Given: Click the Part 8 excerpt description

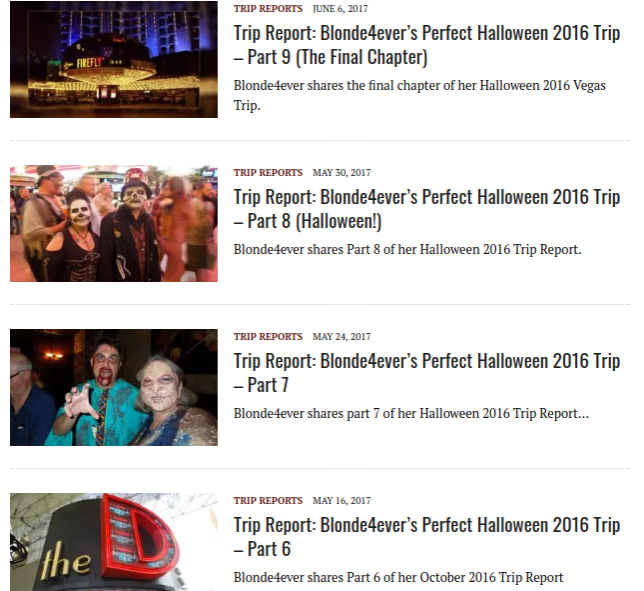Looking at the screenshot, I should pyautogui.click(x=407, y=249).
